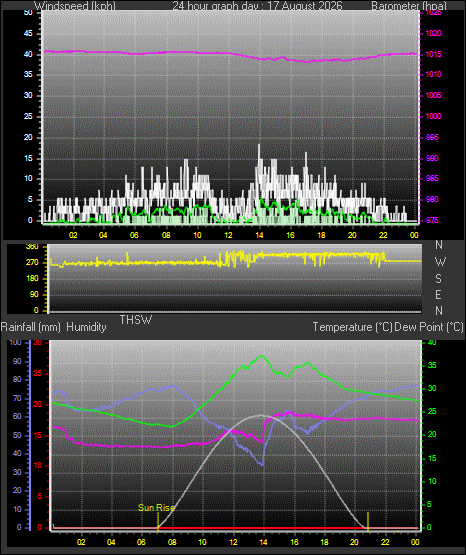Click the E compass direction label
The height and width of the screenshot is (555, 466).
[x=438, y=294]
